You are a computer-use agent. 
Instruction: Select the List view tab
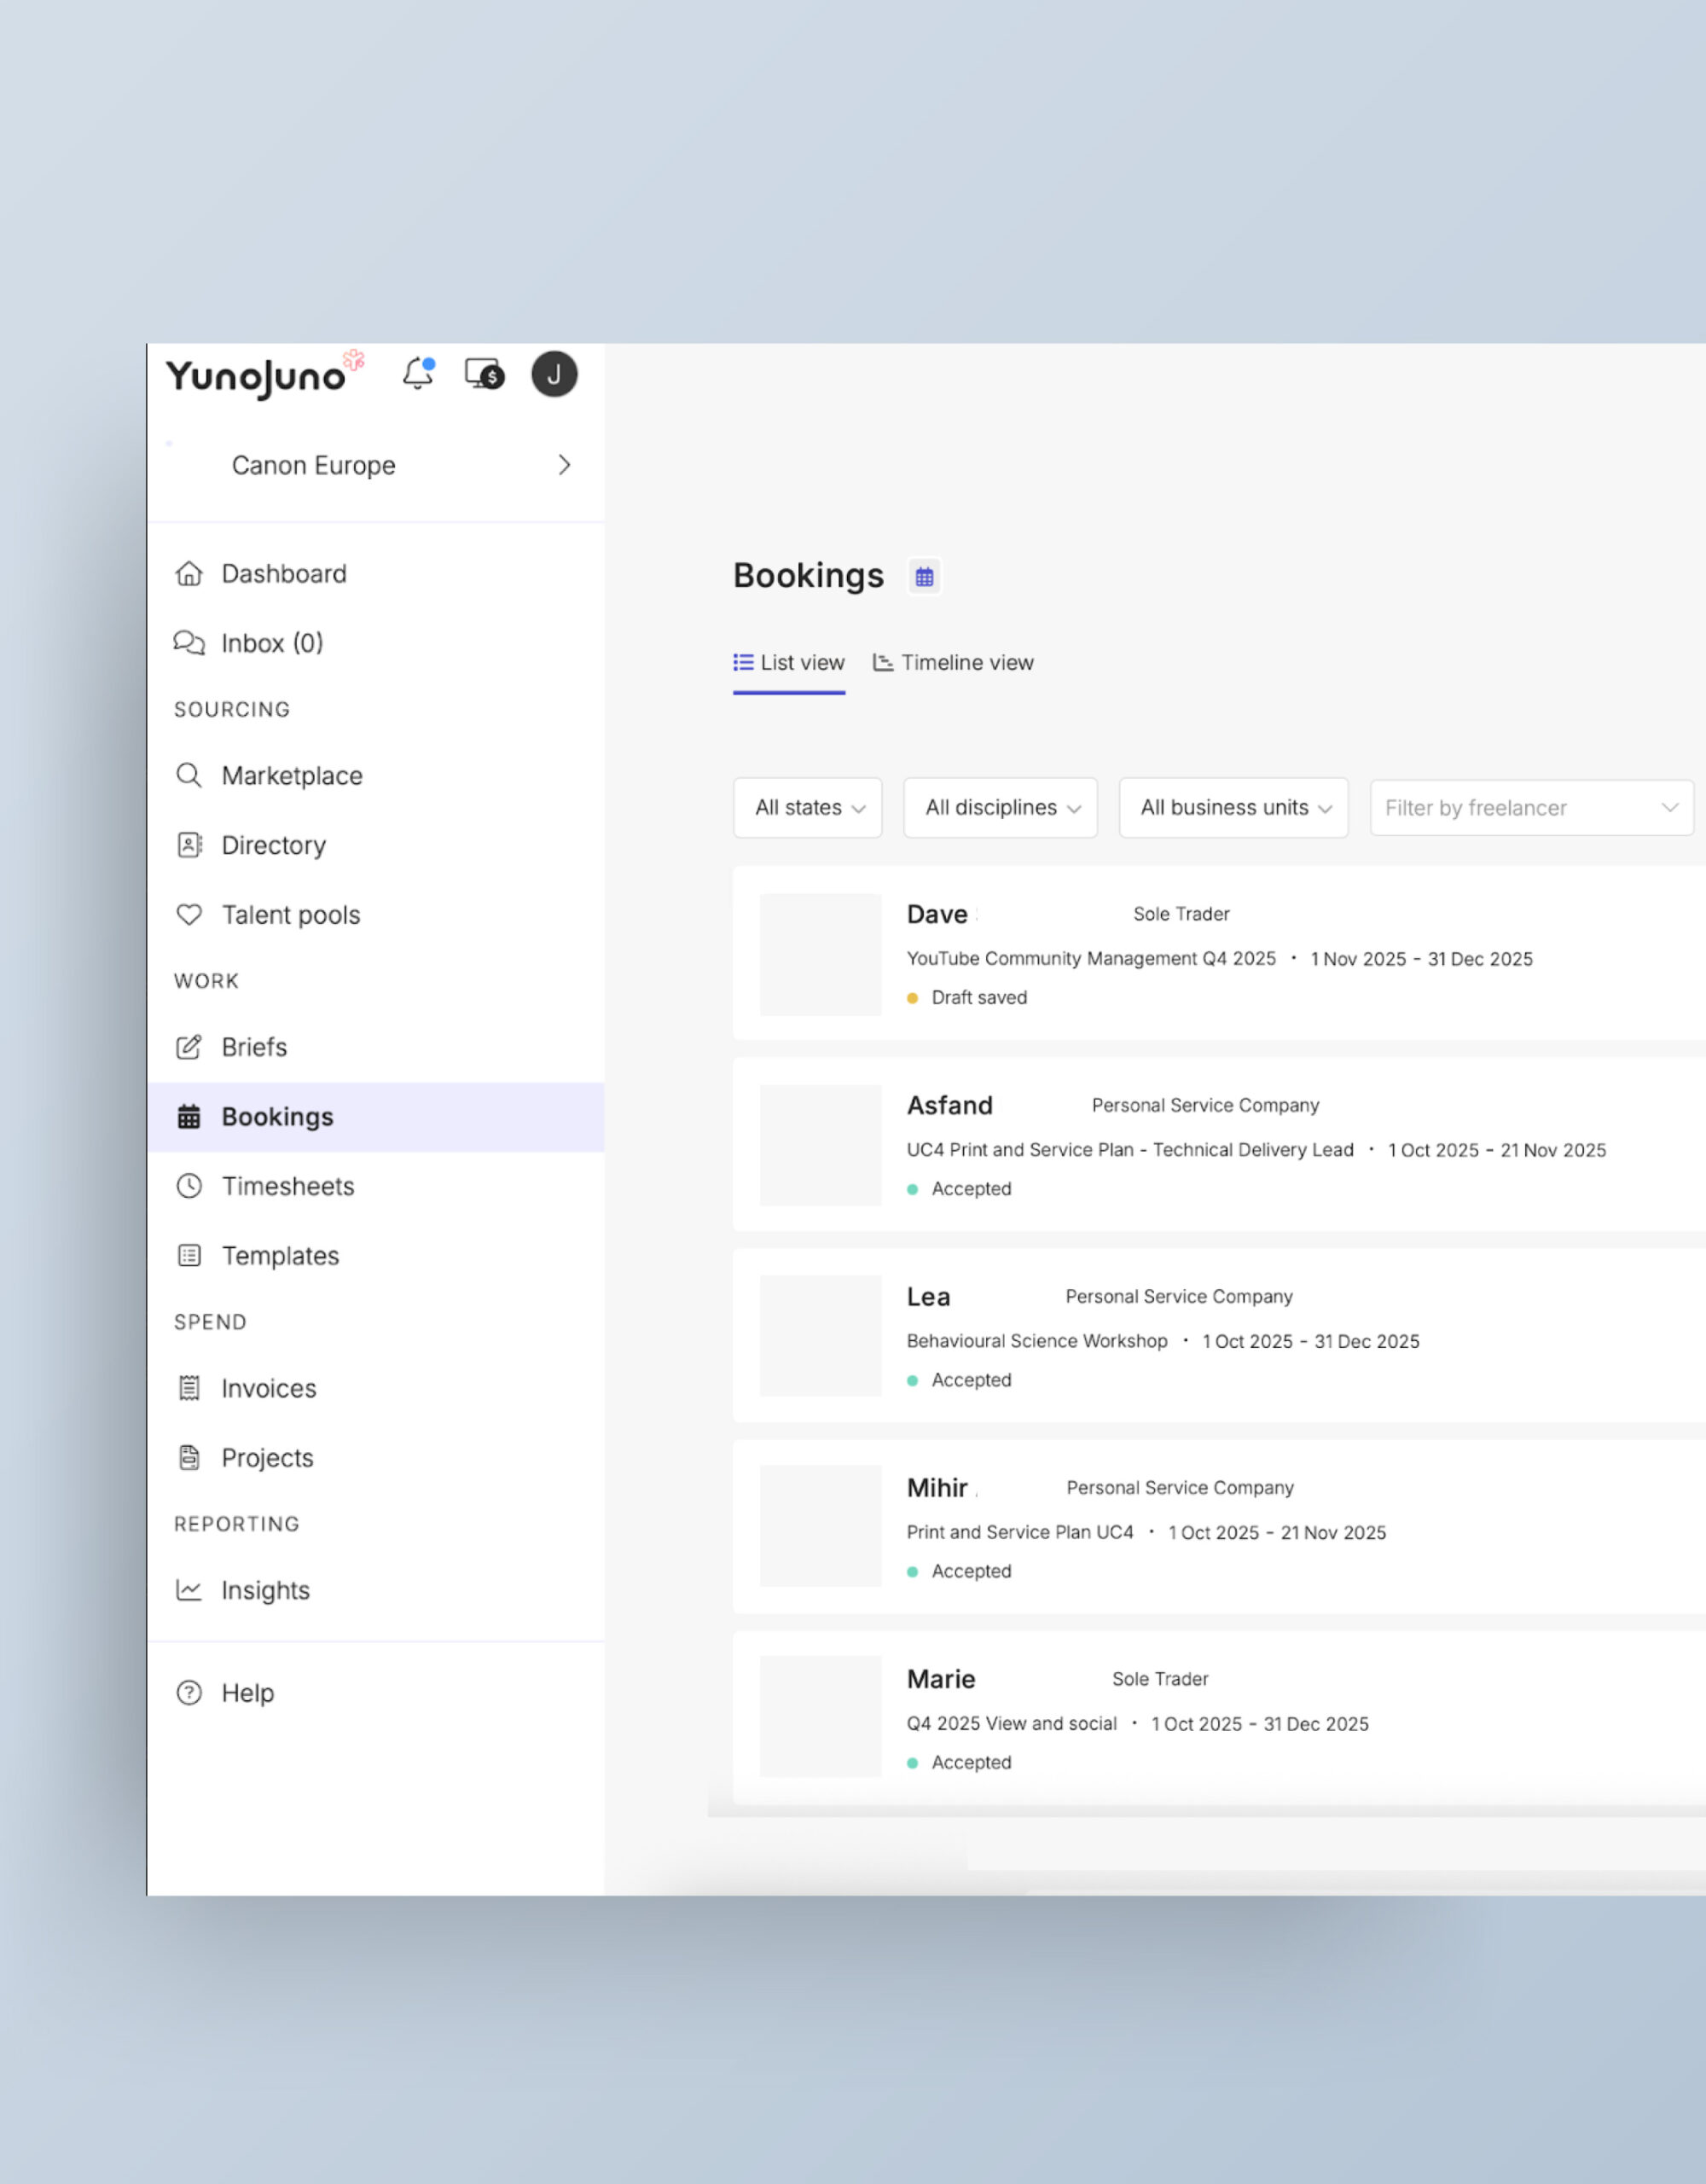(789, 663)
